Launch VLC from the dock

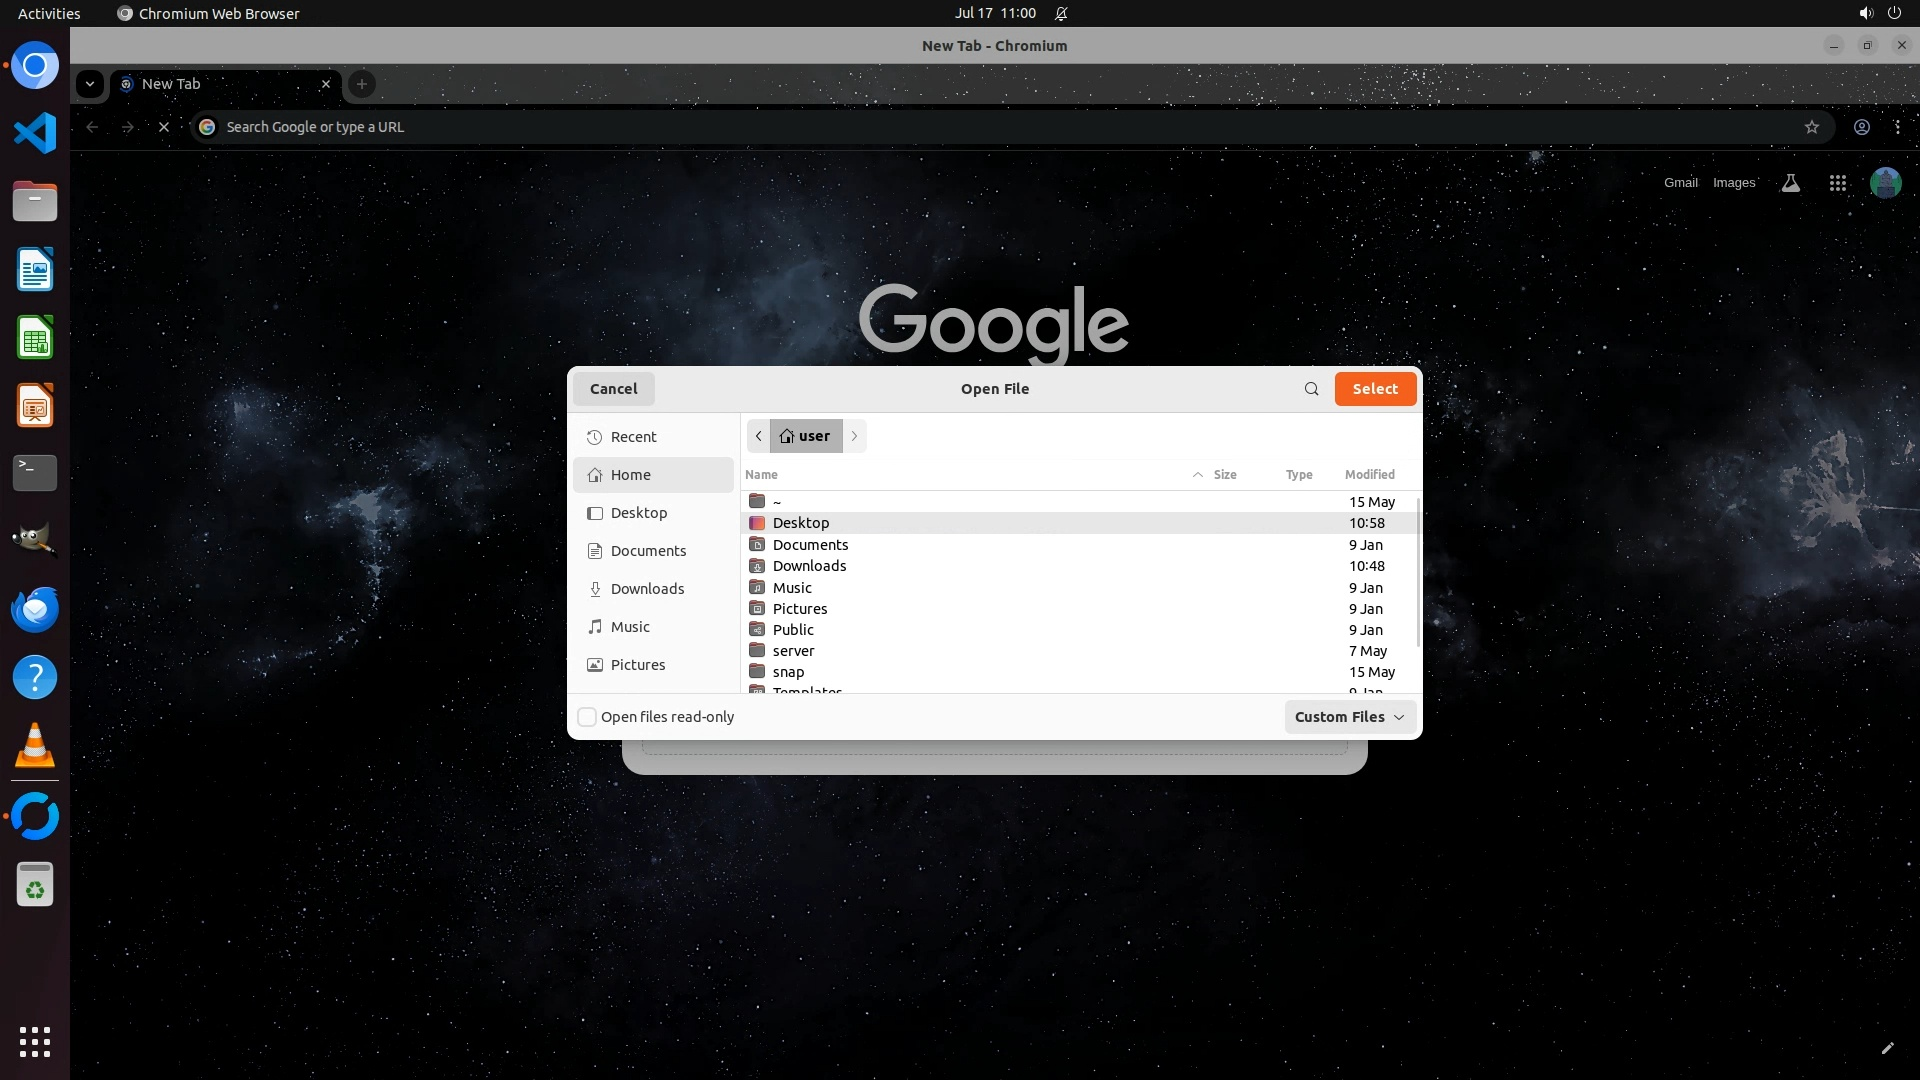[x=35, y=746]
